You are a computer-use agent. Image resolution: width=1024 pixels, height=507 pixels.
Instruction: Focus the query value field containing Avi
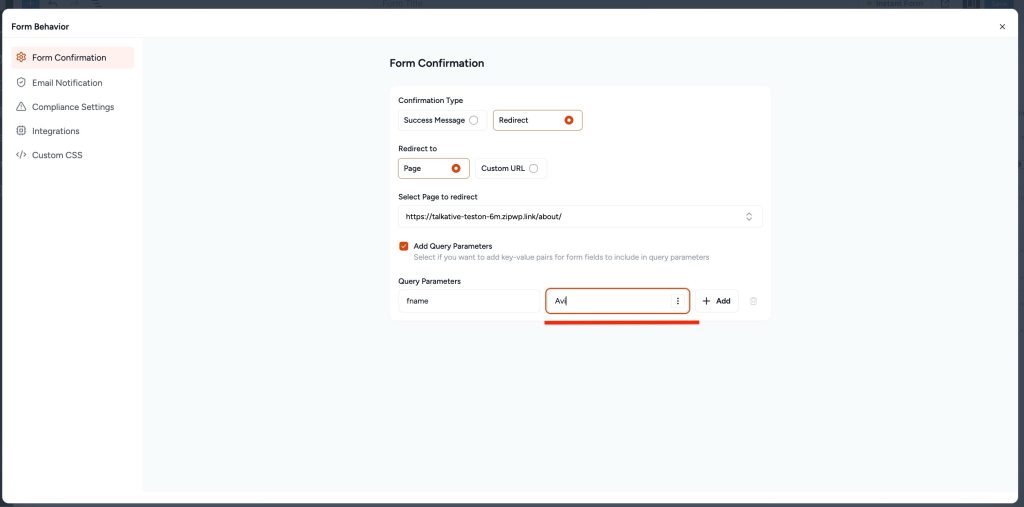pos(608,301)
